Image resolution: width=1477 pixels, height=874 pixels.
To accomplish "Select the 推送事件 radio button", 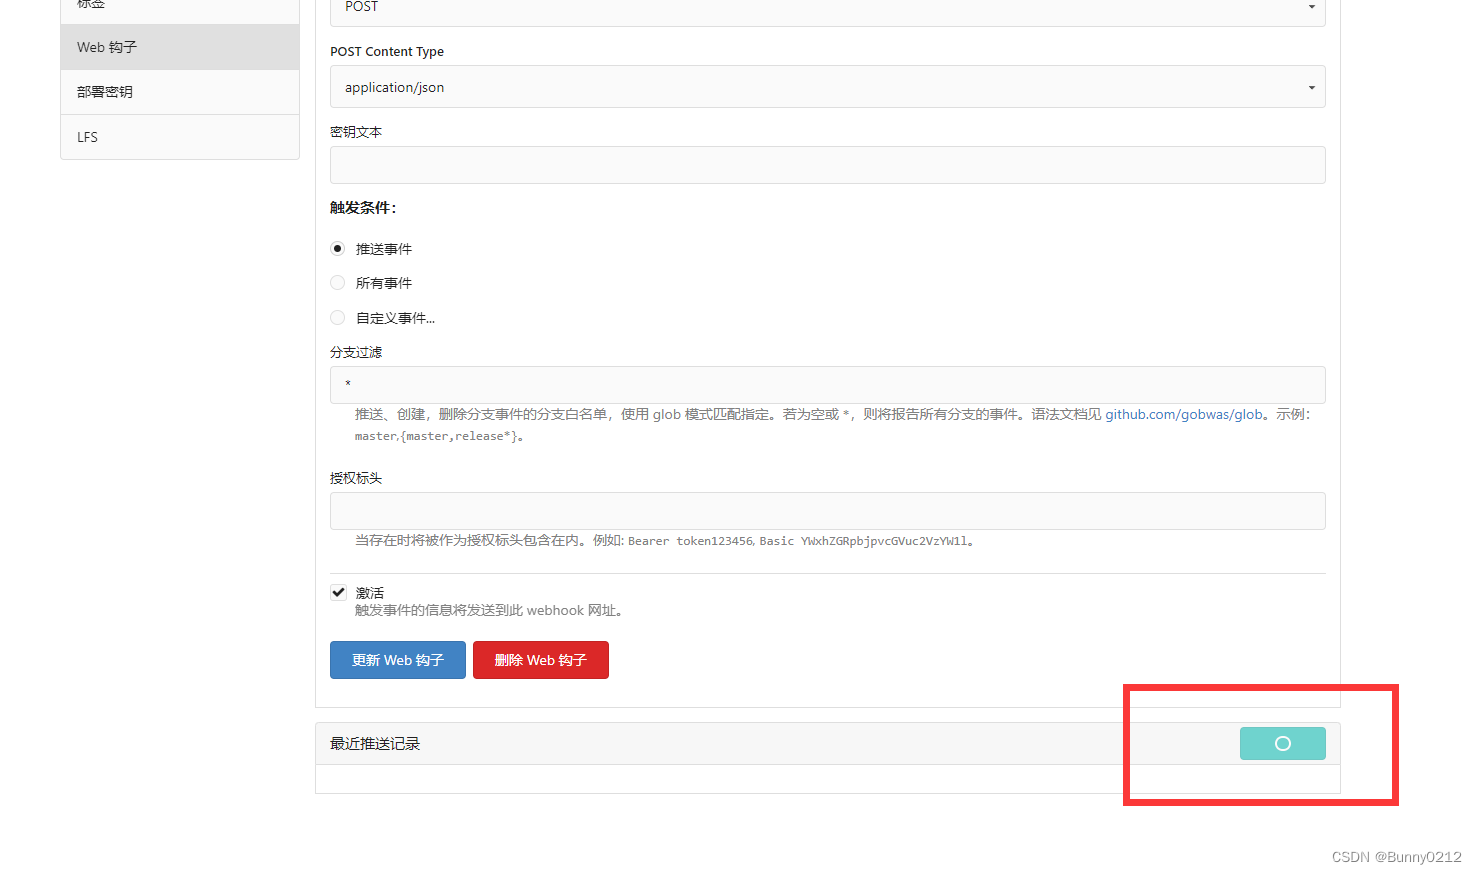I will [x=338, y=248].
